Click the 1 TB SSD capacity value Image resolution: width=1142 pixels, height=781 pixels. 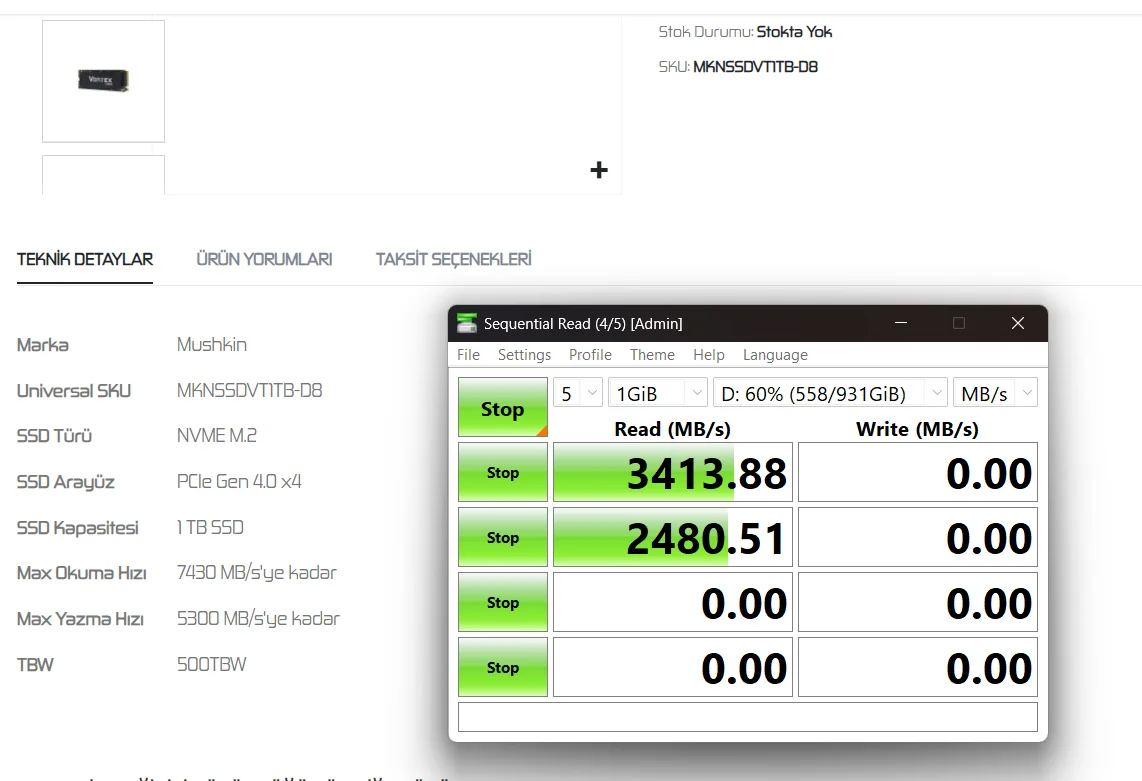210,527
